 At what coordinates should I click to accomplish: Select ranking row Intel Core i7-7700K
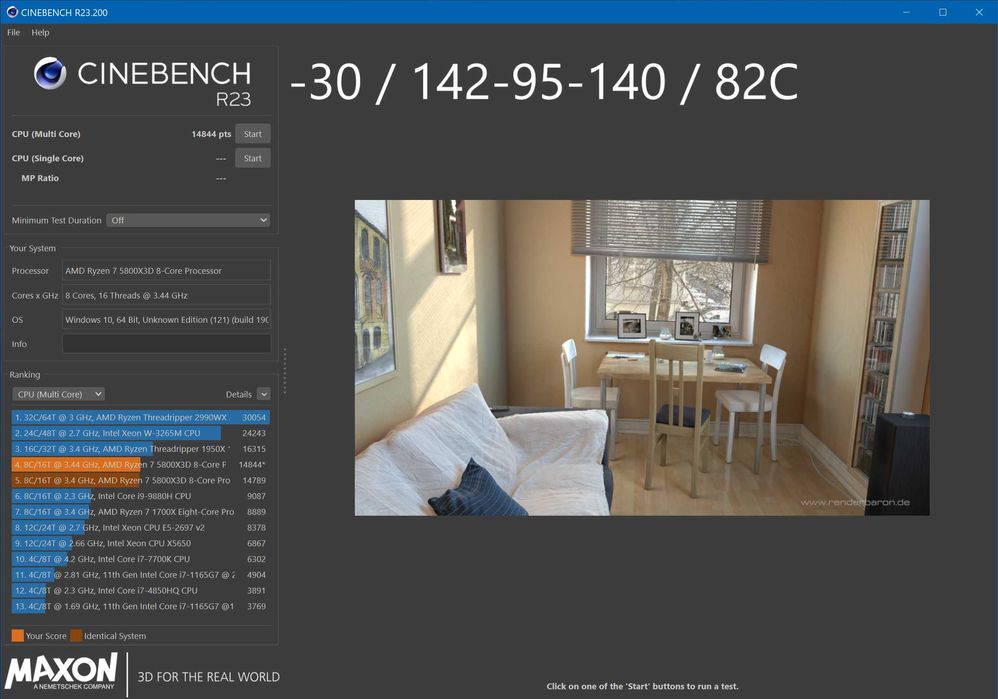[x=141, y=559]
